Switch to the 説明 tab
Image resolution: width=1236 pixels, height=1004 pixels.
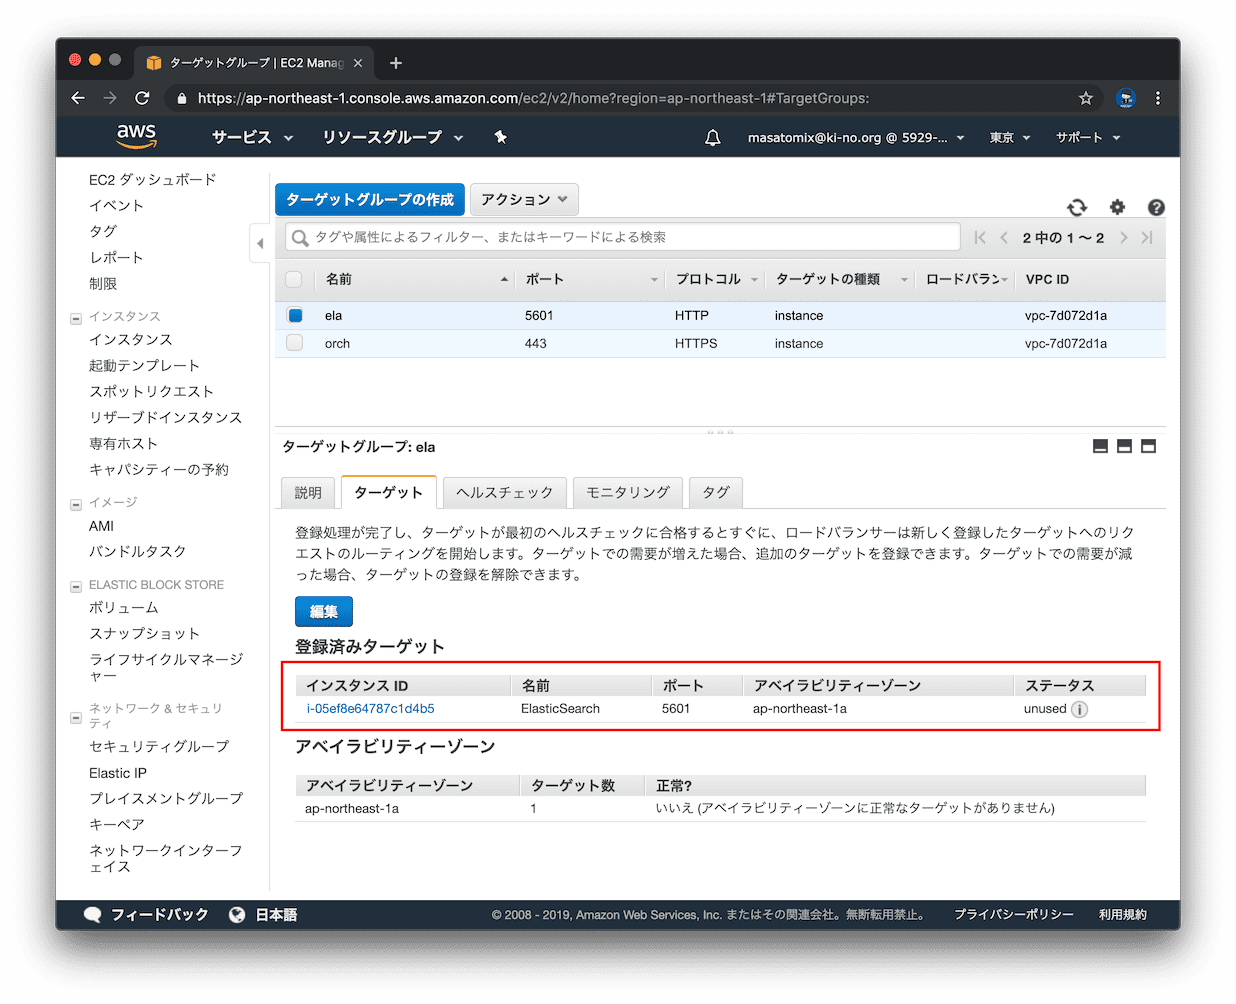tap(308, 492)
